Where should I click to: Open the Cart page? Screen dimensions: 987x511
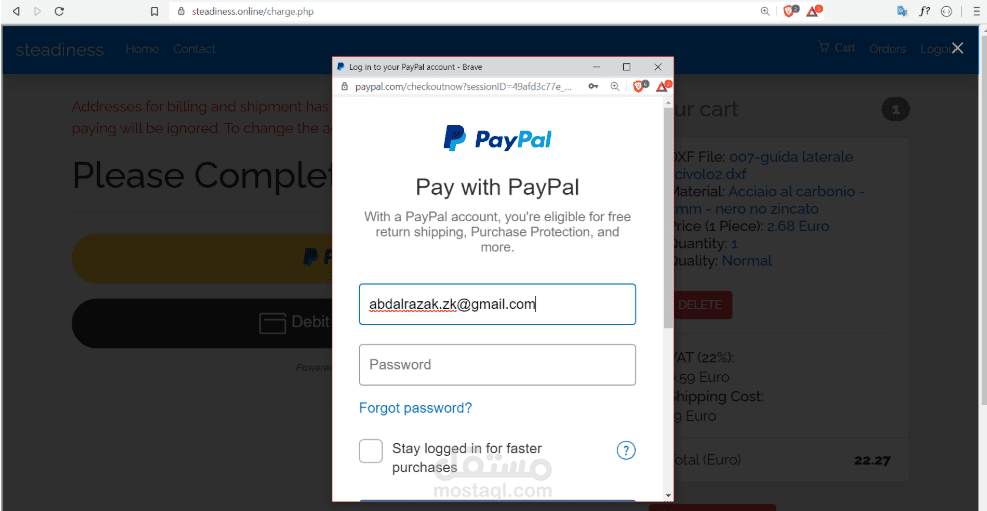(837, 48)
